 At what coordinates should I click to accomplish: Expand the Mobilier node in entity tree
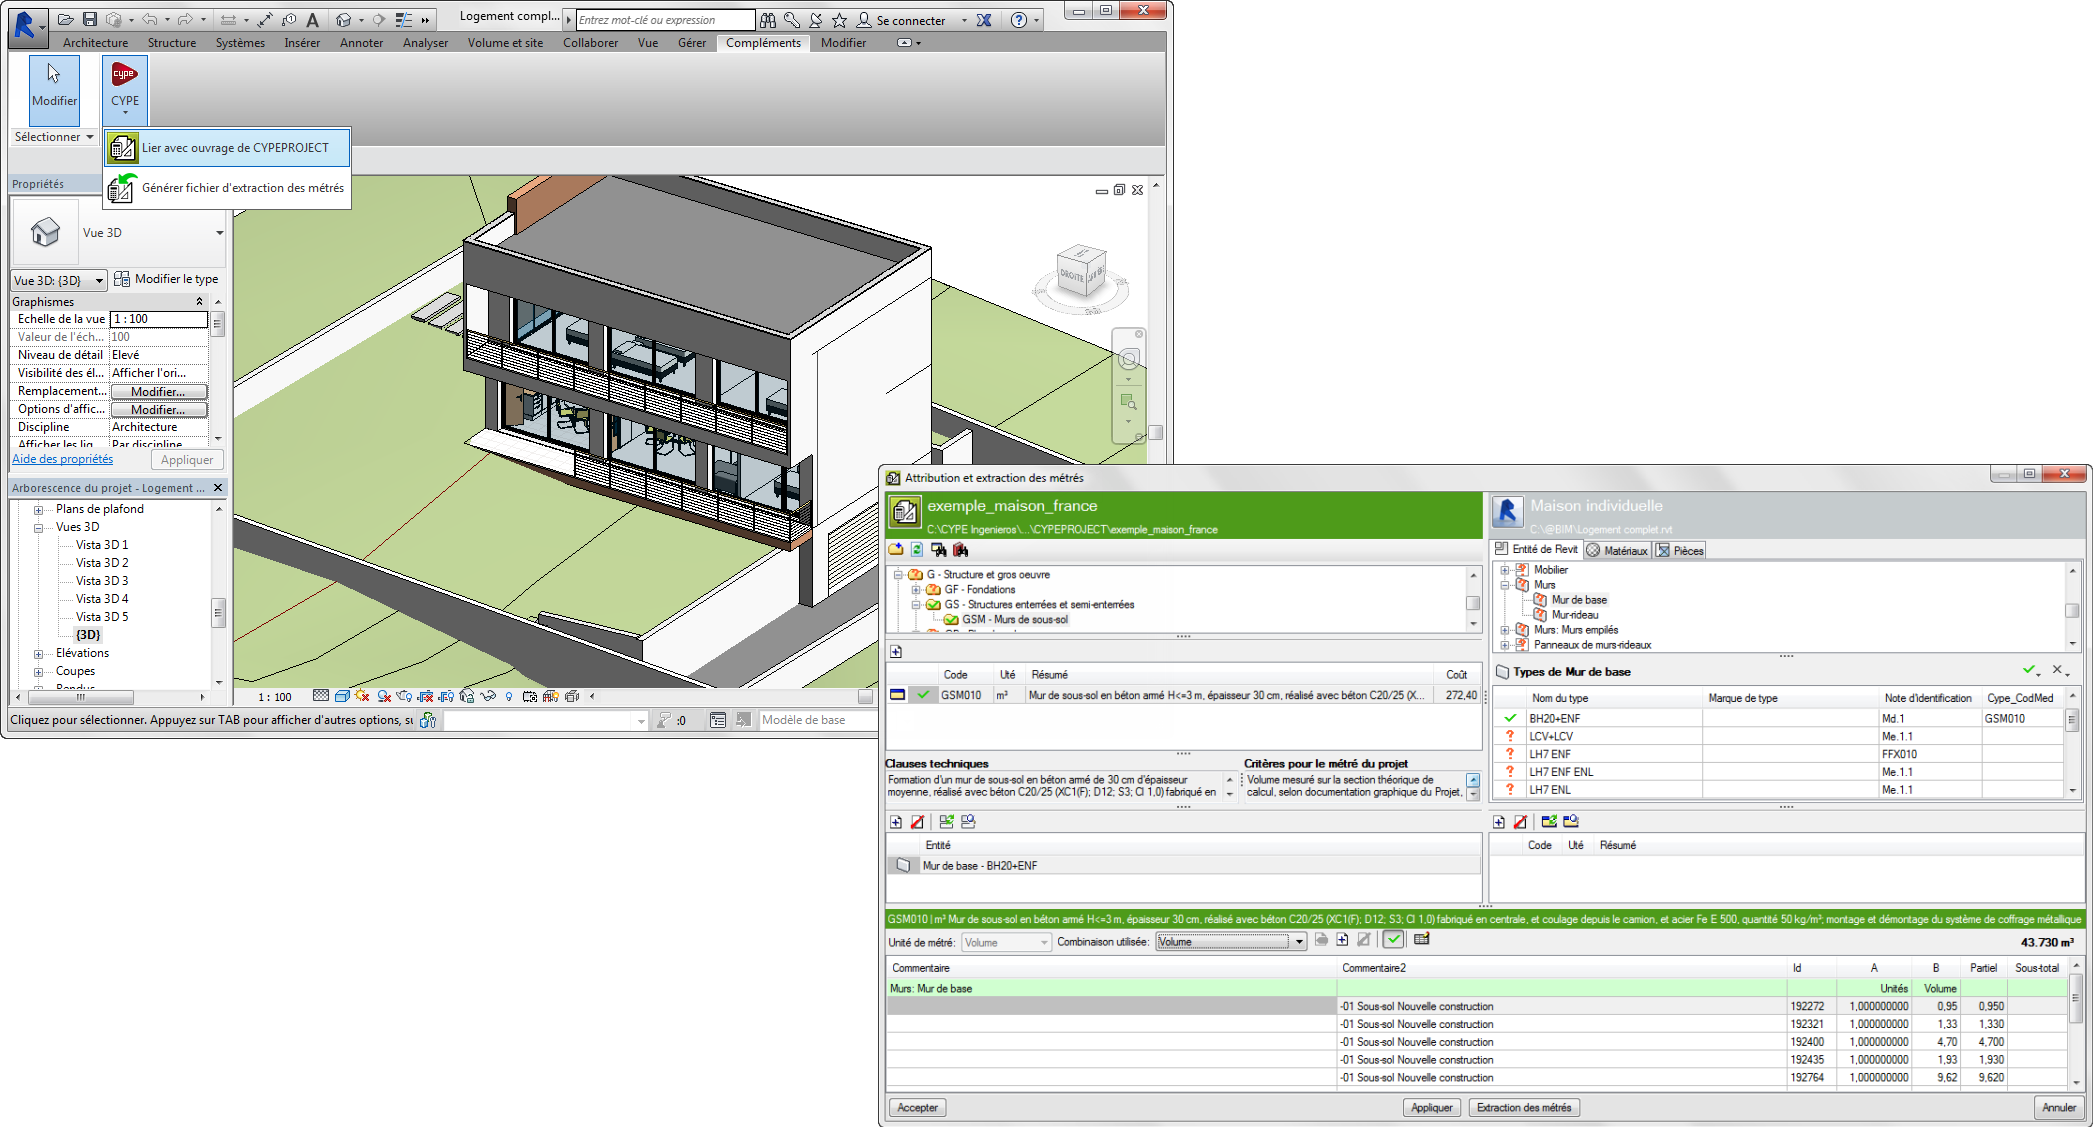click(1504, 570)
